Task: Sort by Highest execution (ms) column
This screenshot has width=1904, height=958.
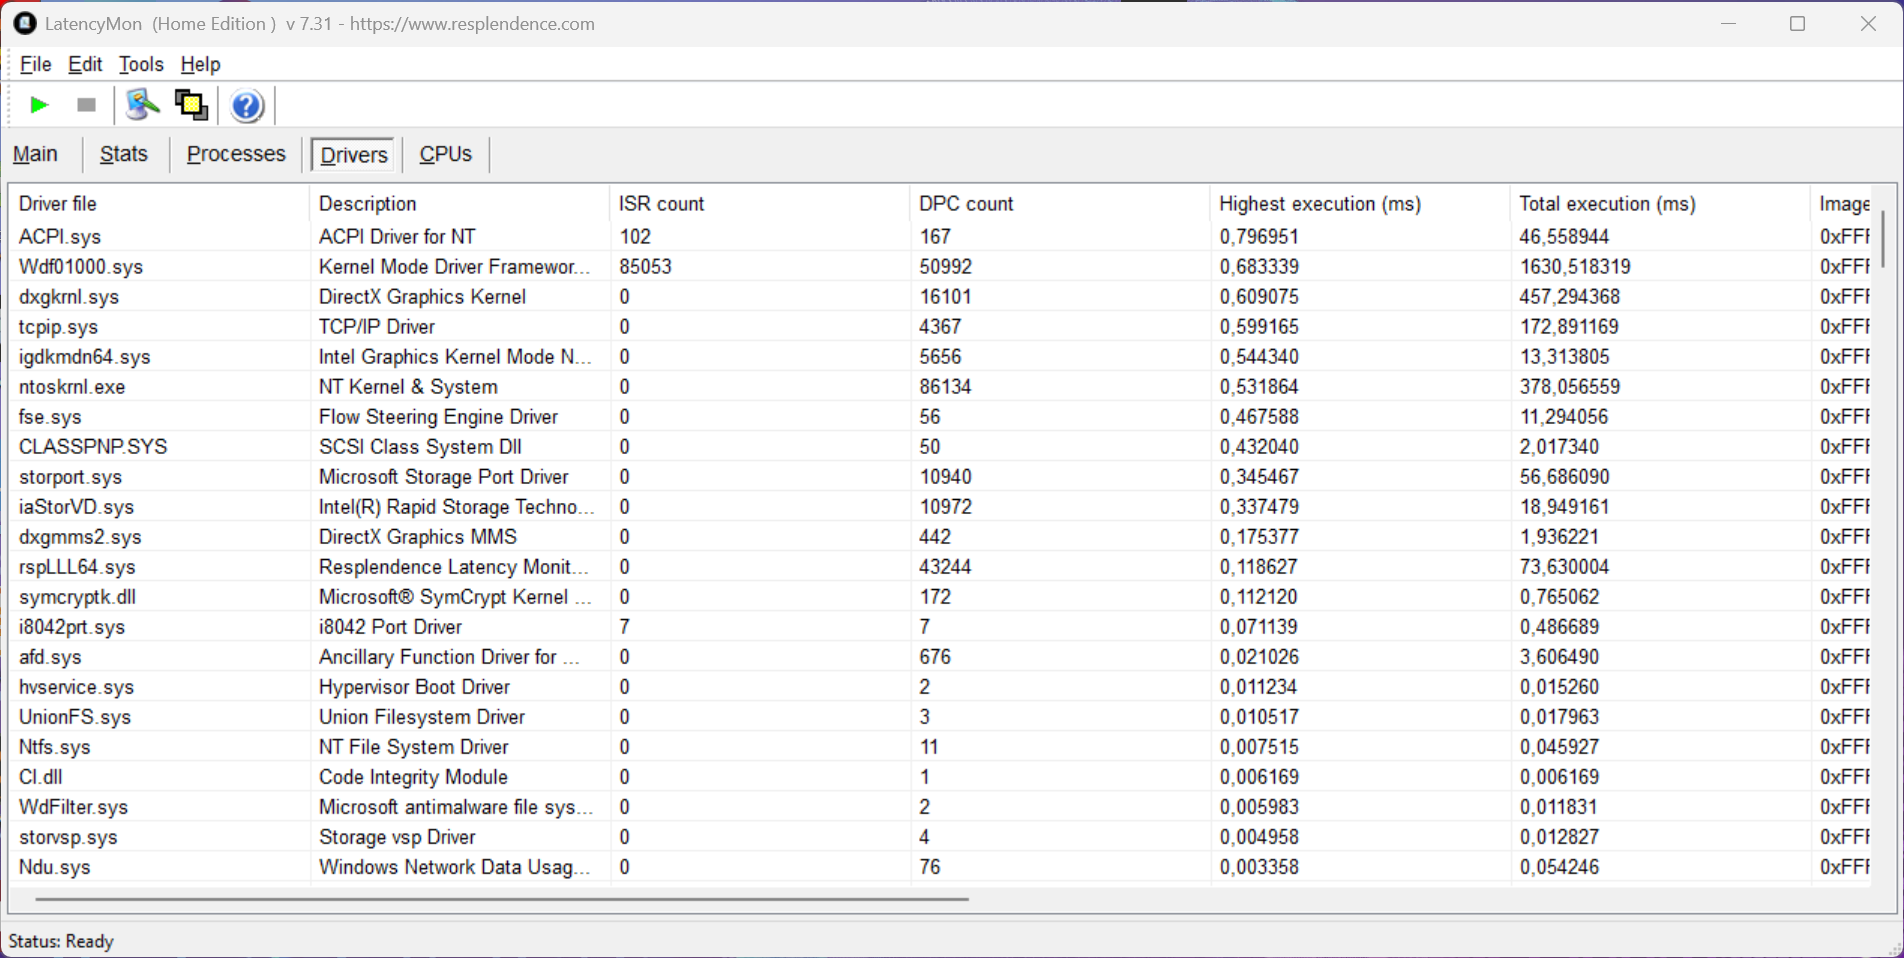Action: tap(1319, 204)
